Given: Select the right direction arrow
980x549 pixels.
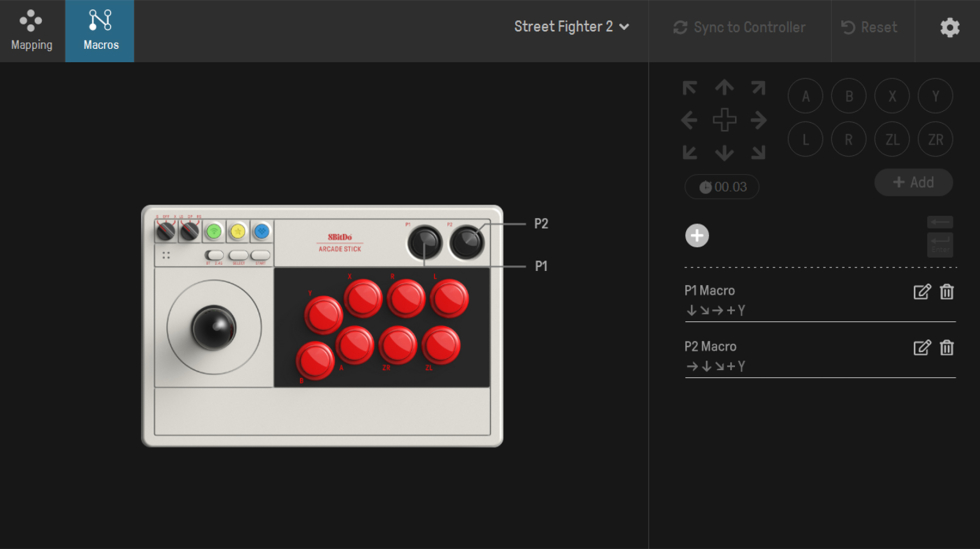Looking at the screenshot, I should (759, 120).
